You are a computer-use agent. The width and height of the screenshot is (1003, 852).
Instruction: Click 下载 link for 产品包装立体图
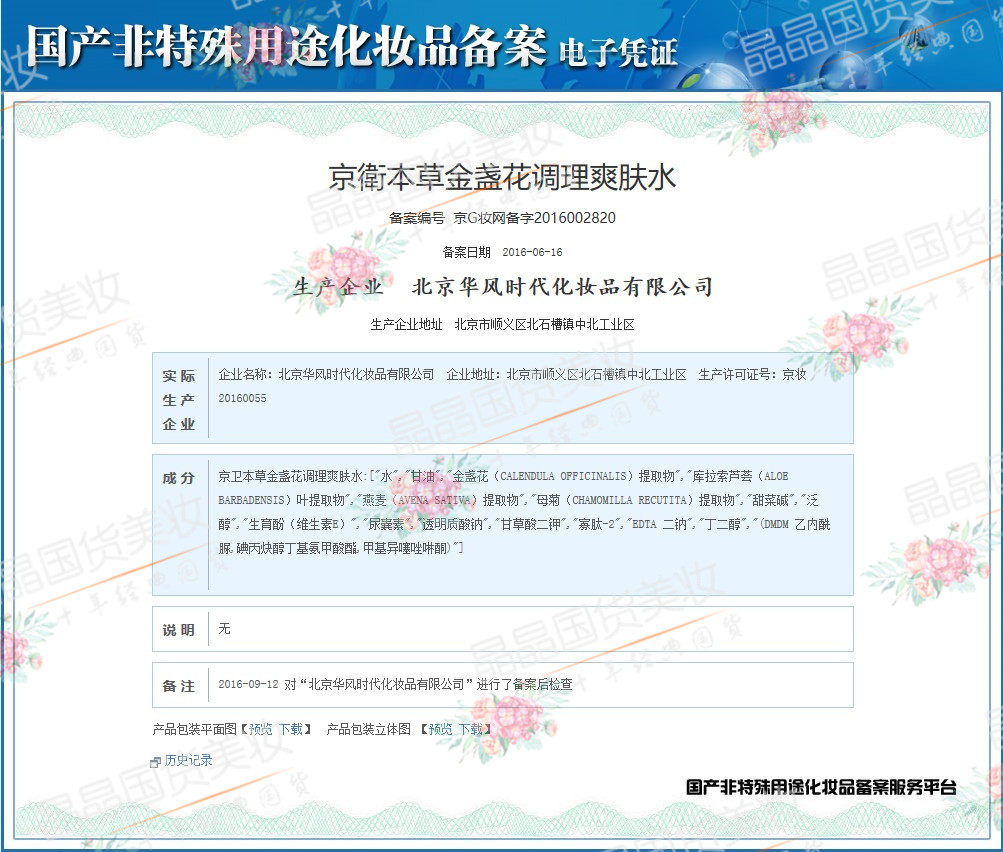471,729
